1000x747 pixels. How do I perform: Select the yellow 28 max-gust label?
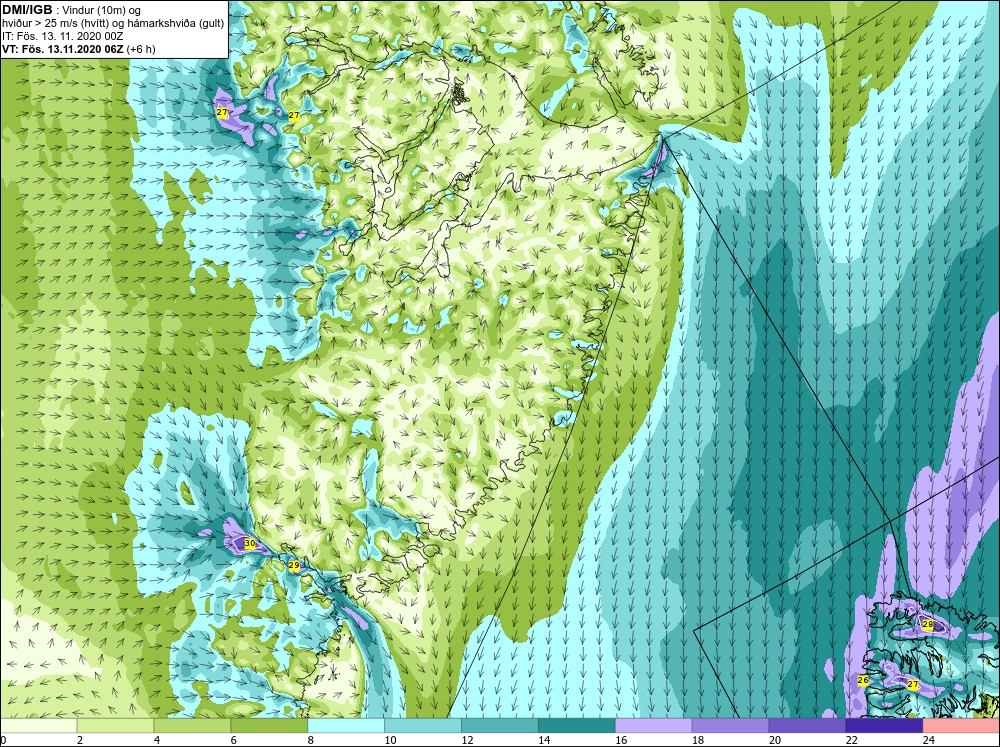(x=928, y=624)
